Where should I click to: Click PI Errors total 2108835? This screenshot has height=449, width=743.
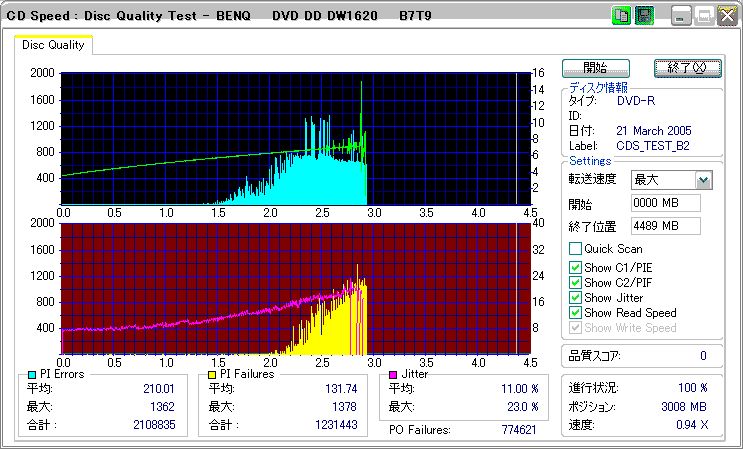(154, 425)
